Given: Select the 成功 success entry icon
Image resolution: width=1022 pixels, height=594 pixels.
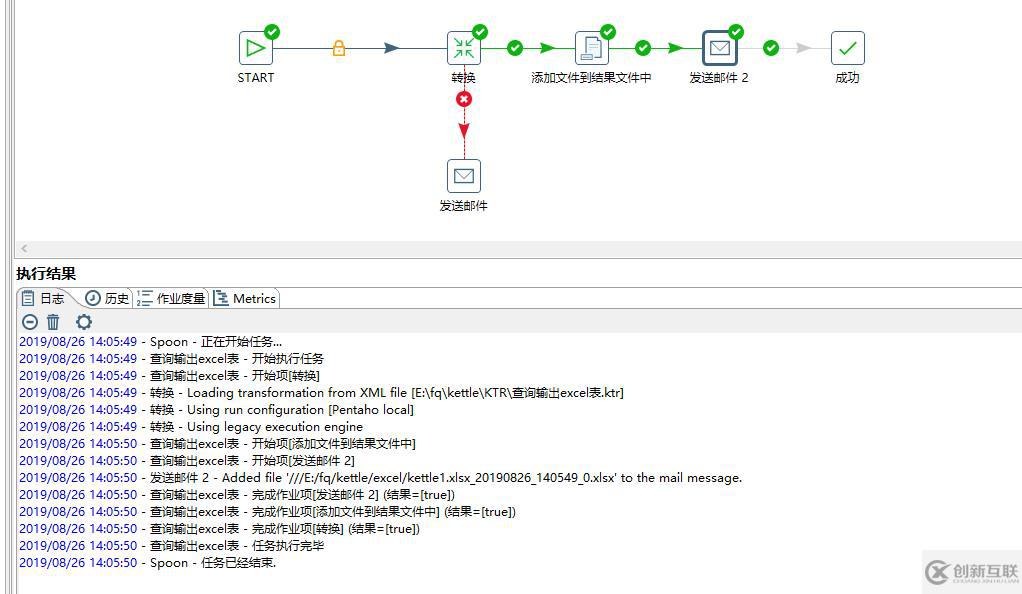Looking at the screenshot, I should 847,48.
